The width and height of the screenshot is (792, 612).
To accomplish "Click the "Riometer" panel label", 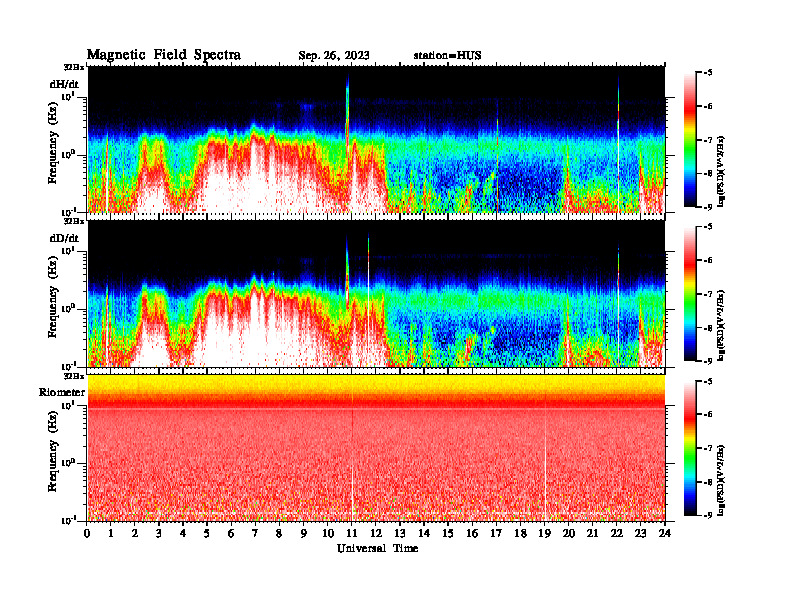I will (x=62, y=392).
